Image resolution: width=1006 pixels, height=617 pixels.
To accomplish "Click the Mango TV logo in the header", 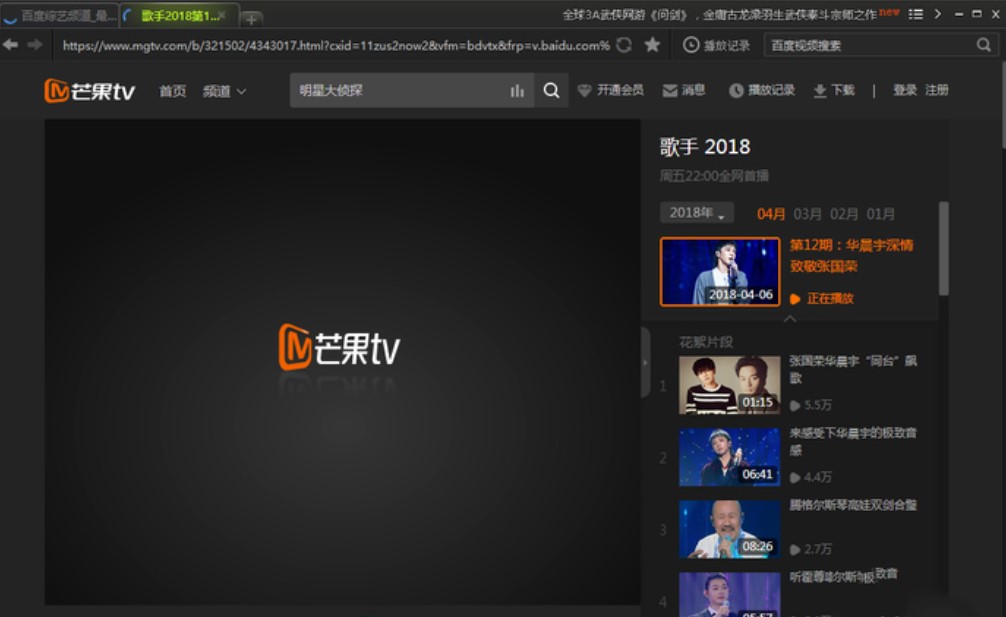I will click(89, 91).
